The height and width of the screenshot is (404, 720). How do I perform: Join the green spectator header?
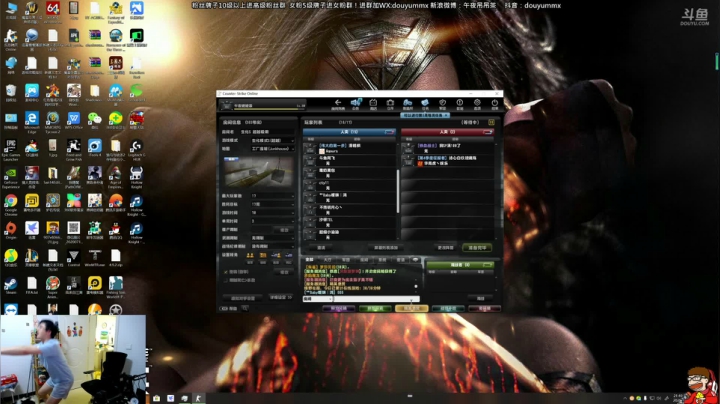coord(460,265)
